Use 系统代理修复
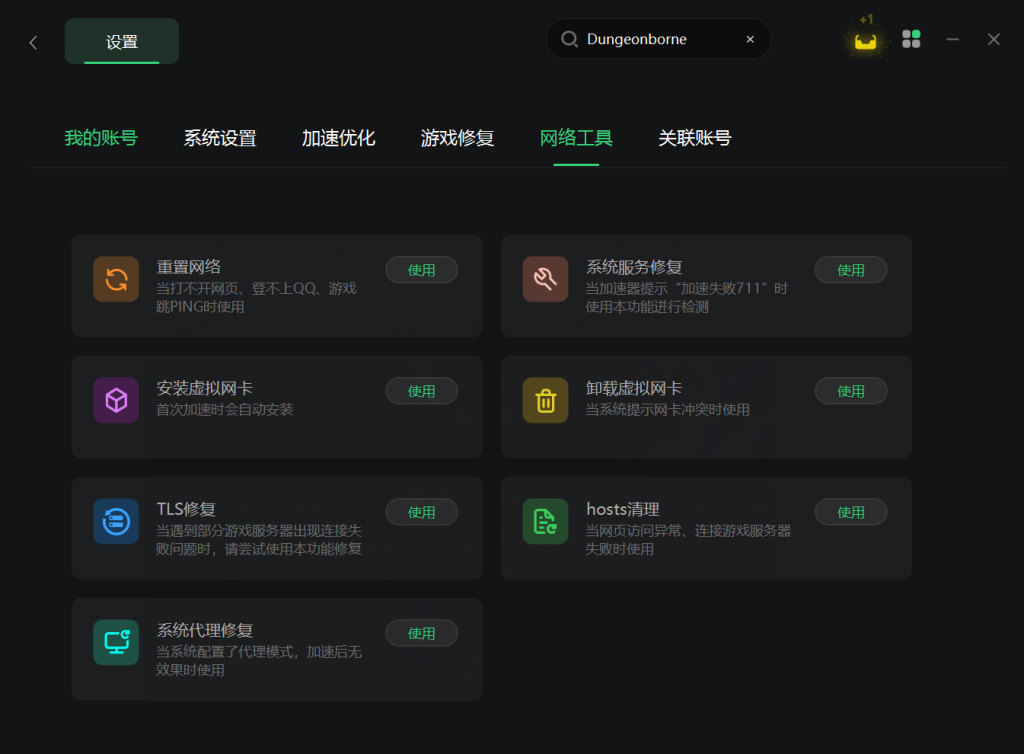This screenshot has width=1024, height=754. click(x=422, y=633)
